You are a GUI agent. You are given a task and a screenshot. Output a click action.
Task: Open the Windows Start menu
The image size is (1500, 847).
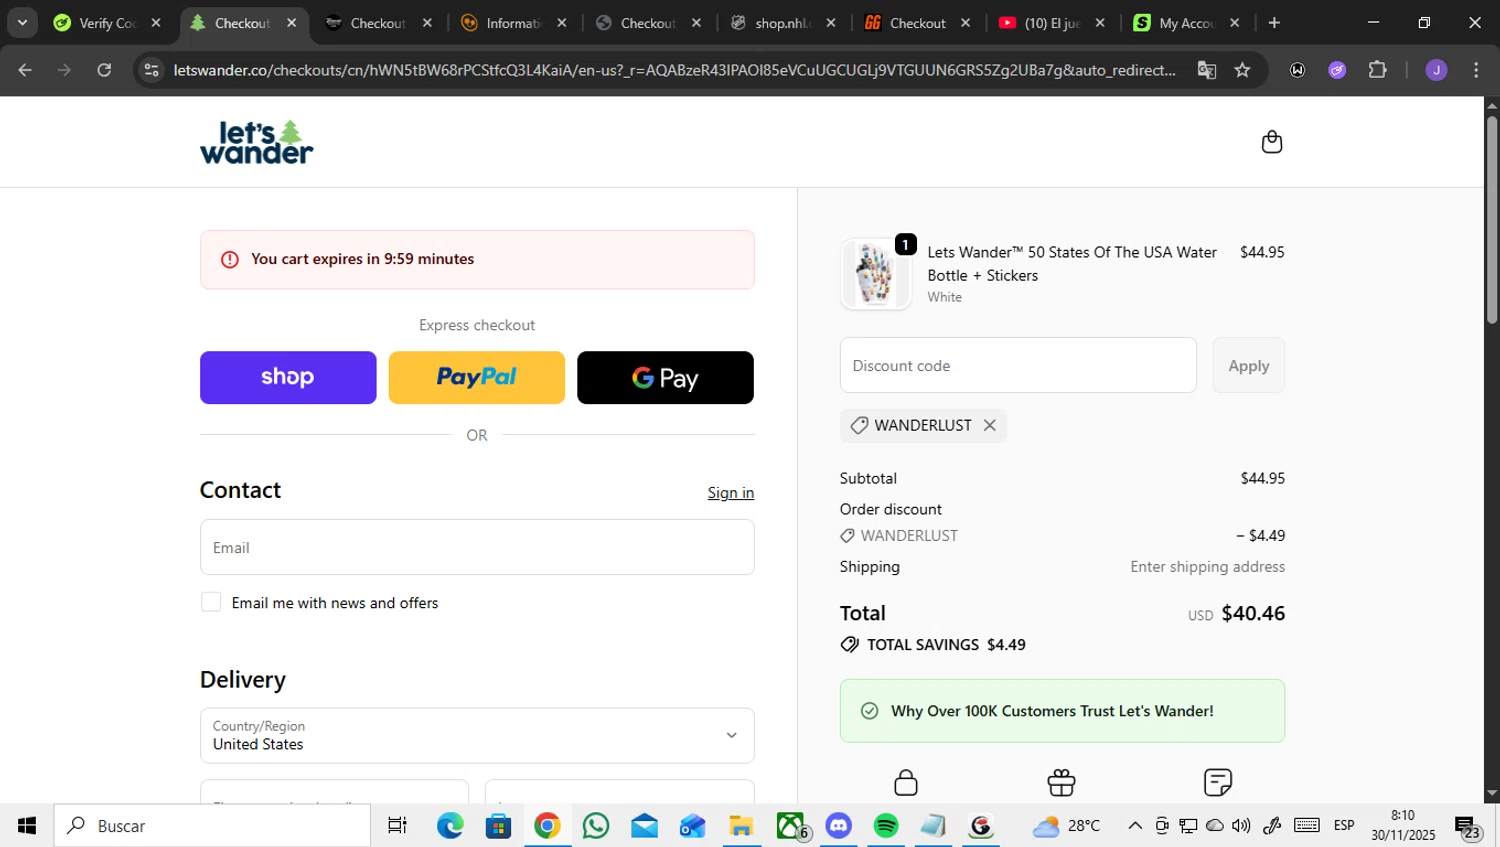pos(27,826)
